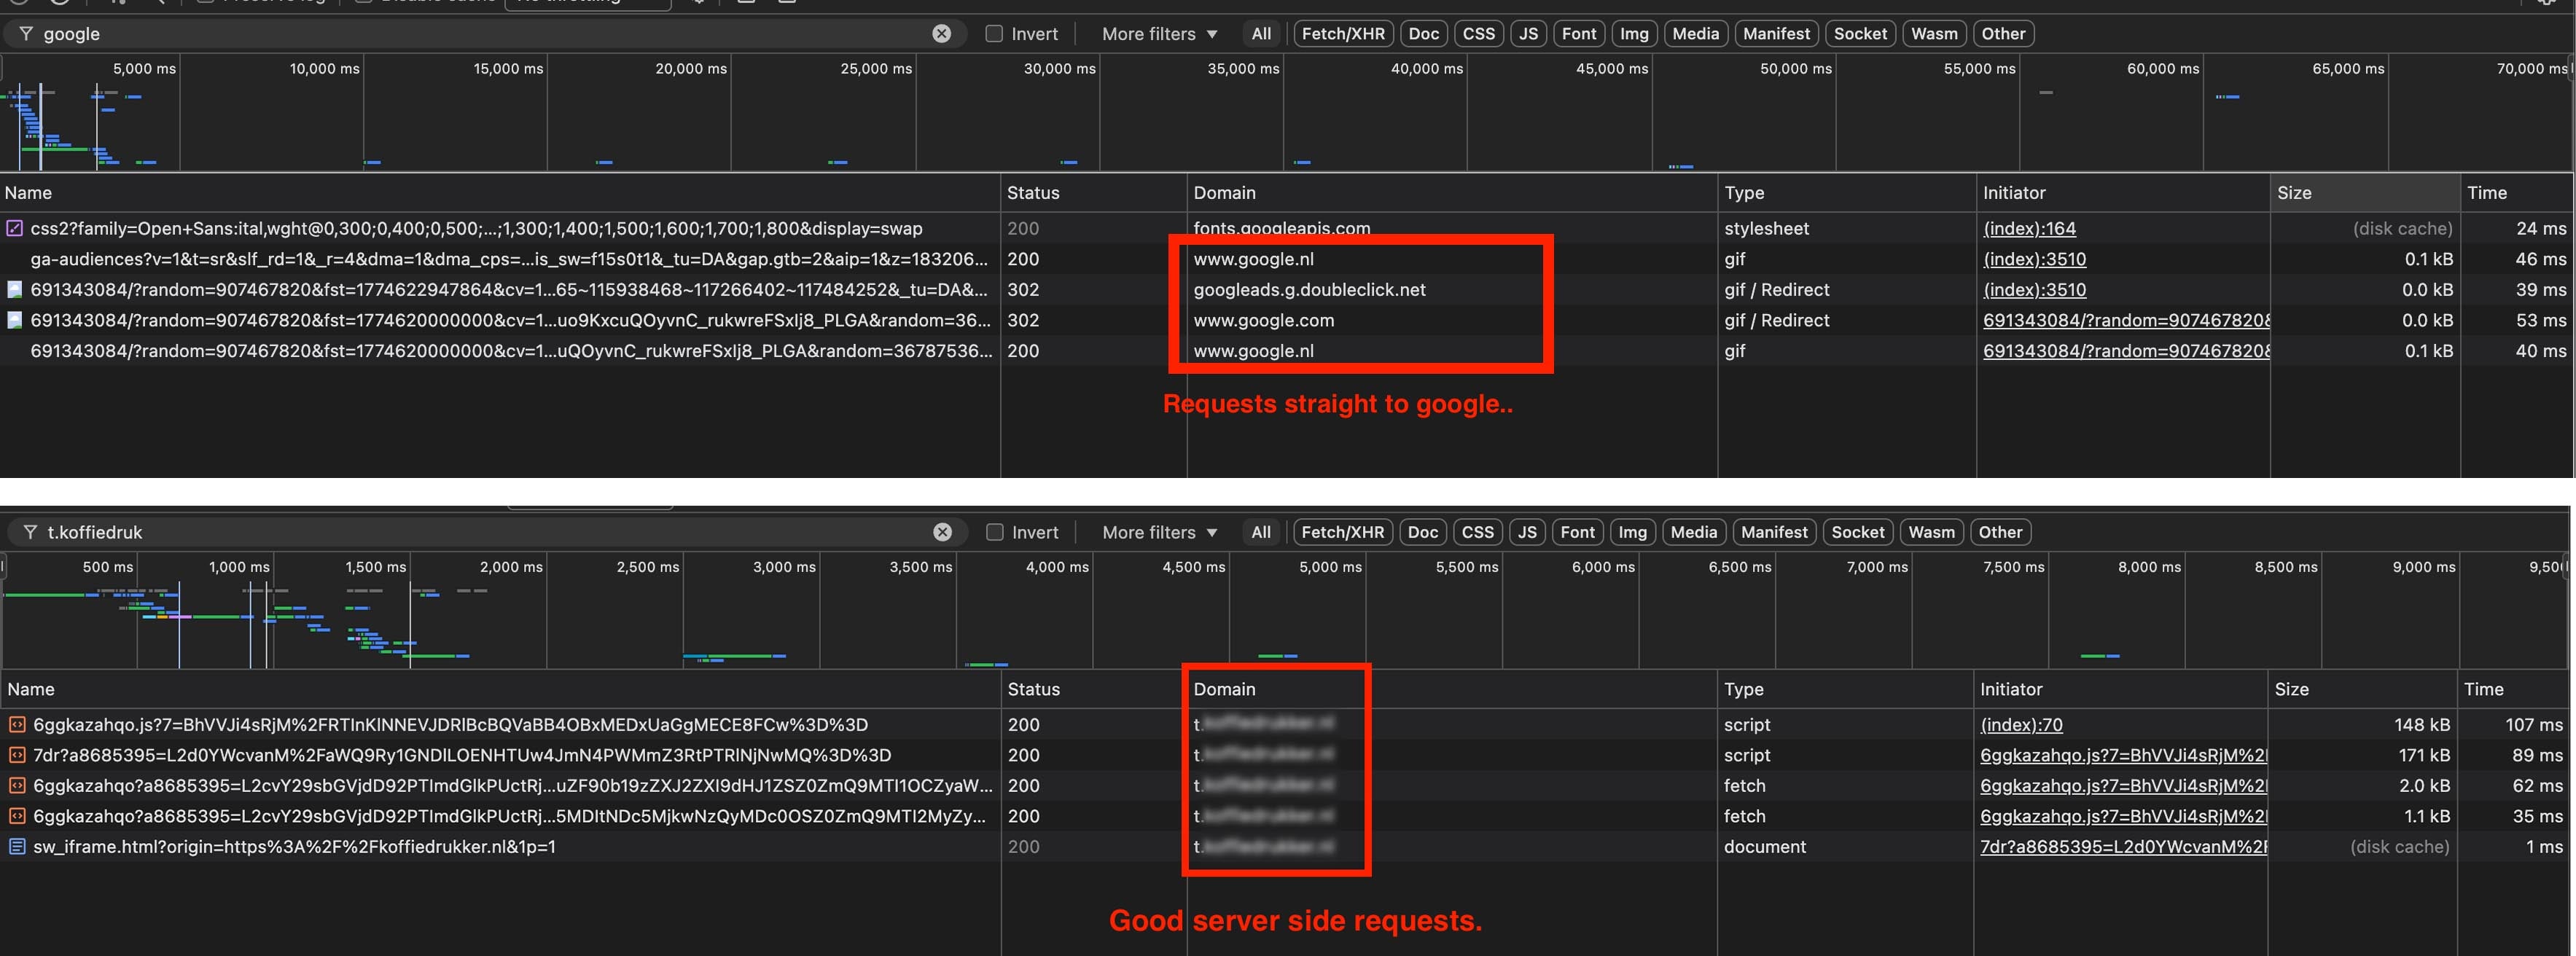
Task: Select the Img type filter in bottom panel
Action: (1632, 532)
